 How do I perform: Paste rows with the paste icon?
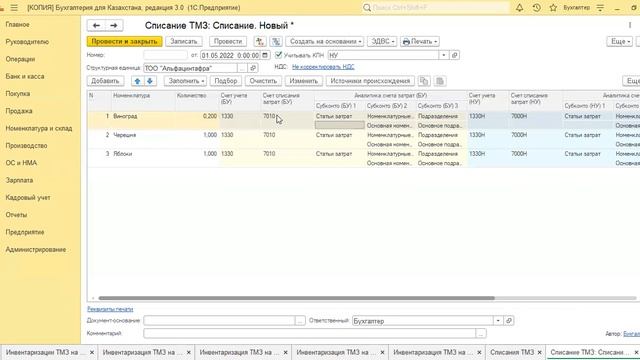point(440,81)
